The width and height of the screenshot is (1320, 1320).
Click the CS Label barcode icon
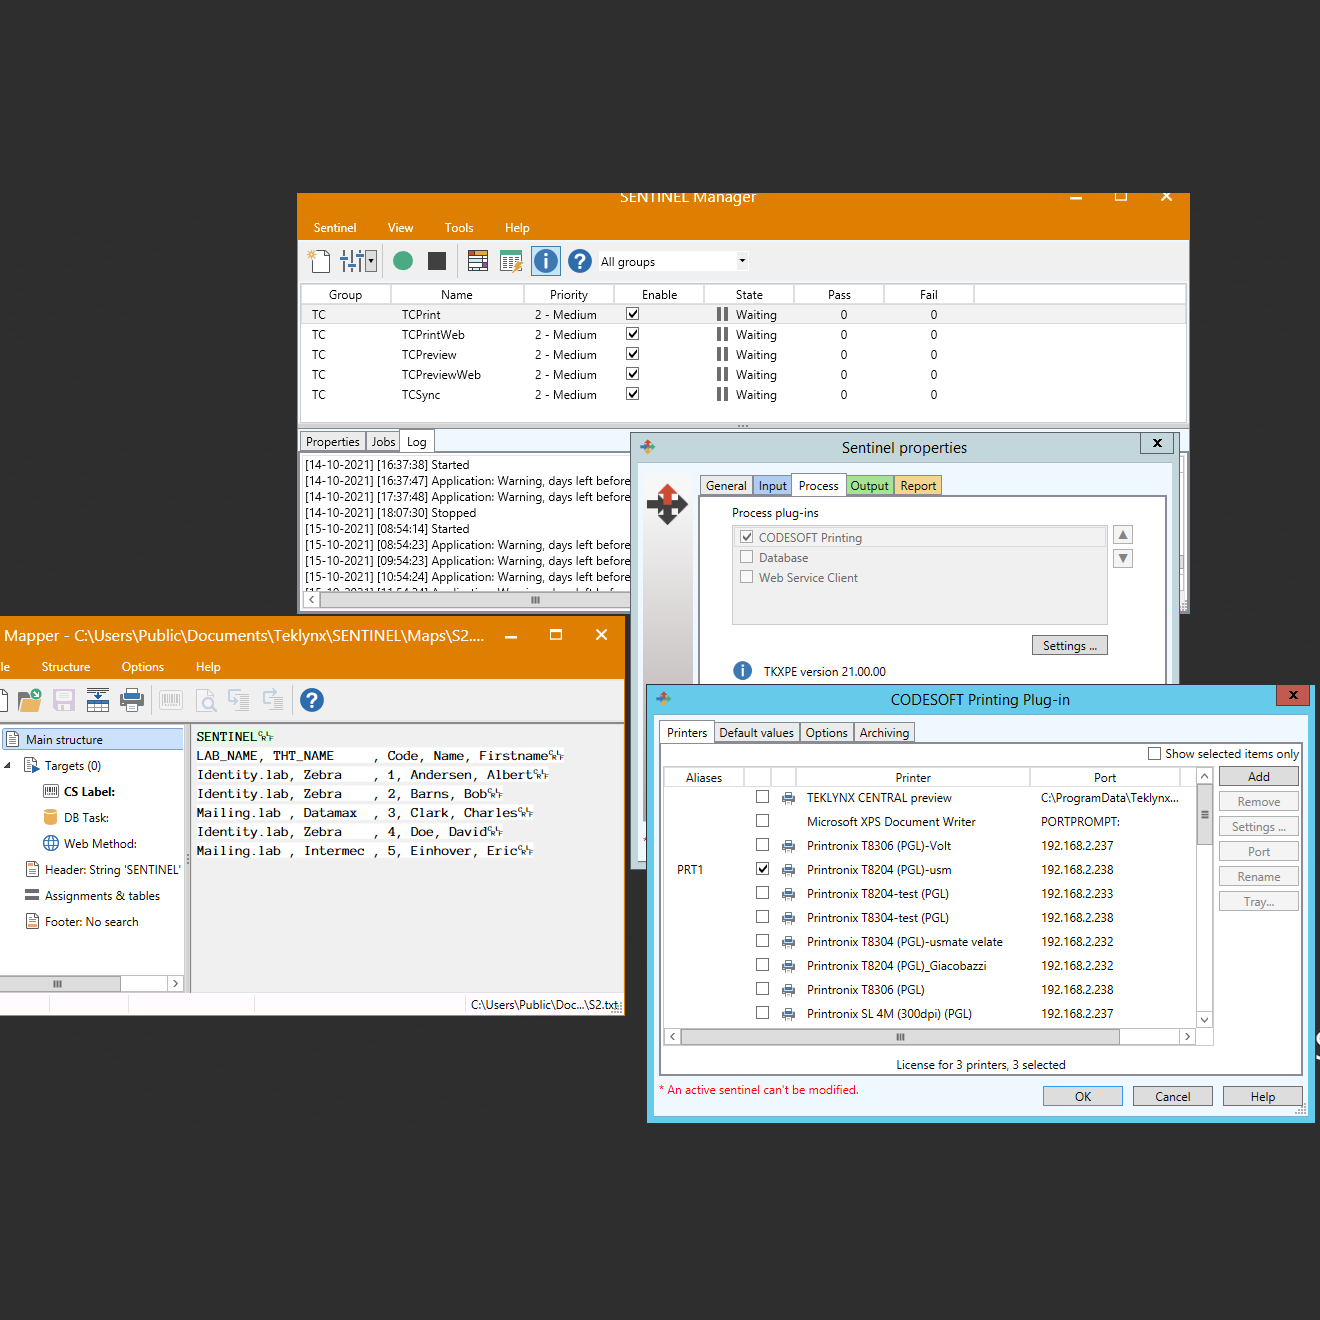click(x=51, y=791)
